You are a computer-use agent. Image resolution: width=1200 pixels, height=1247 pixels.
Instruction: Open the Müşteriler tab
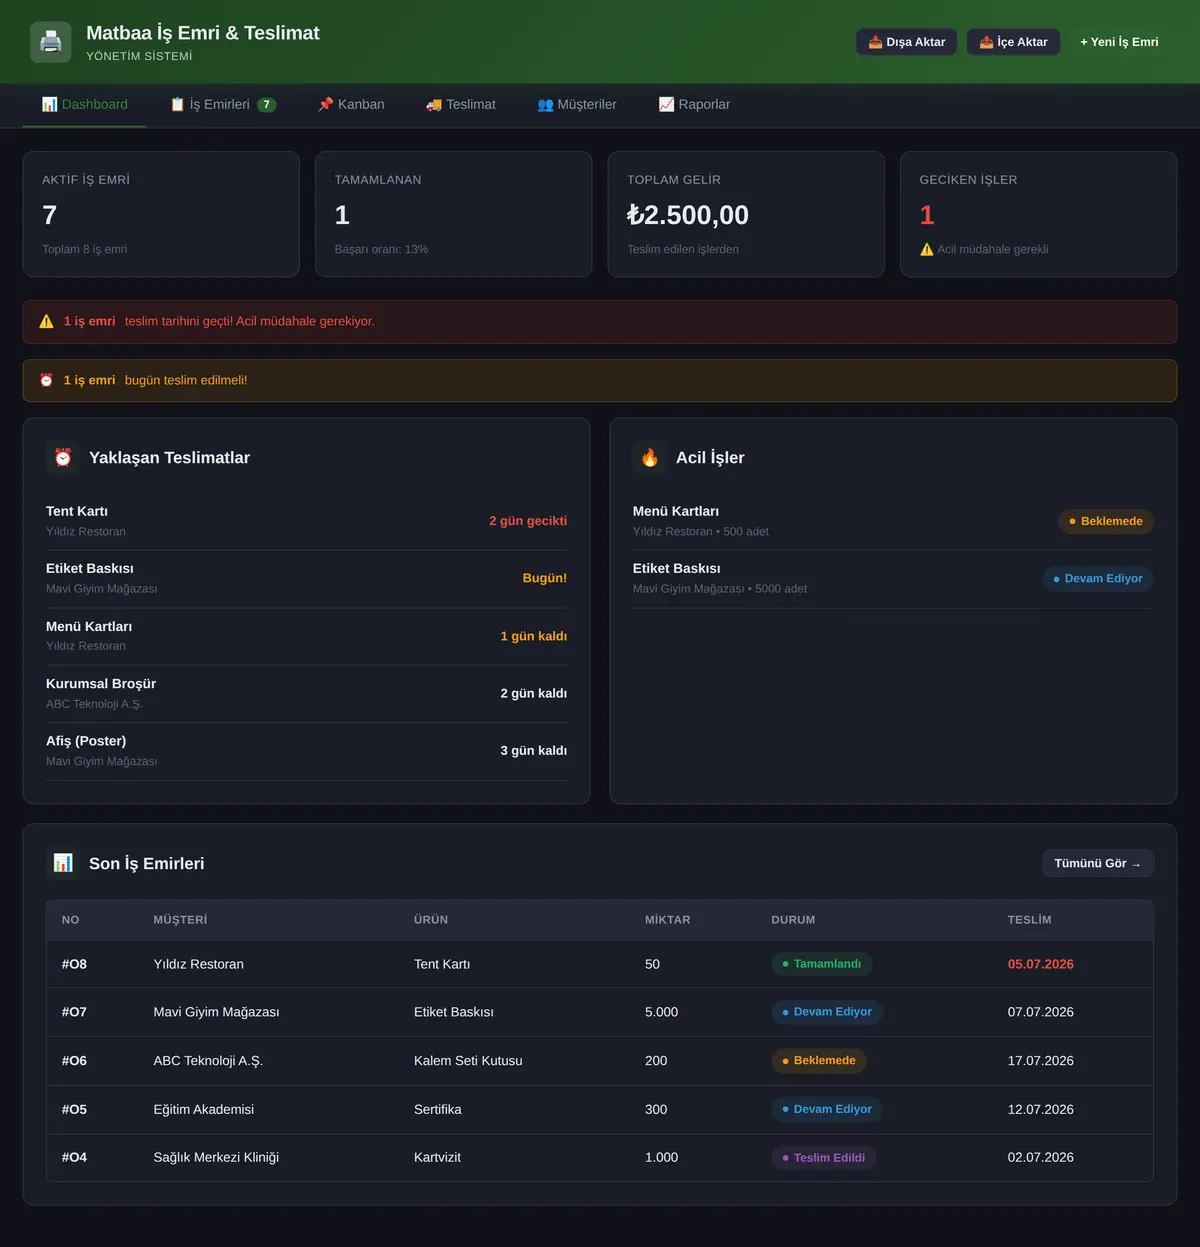(577, 104)
